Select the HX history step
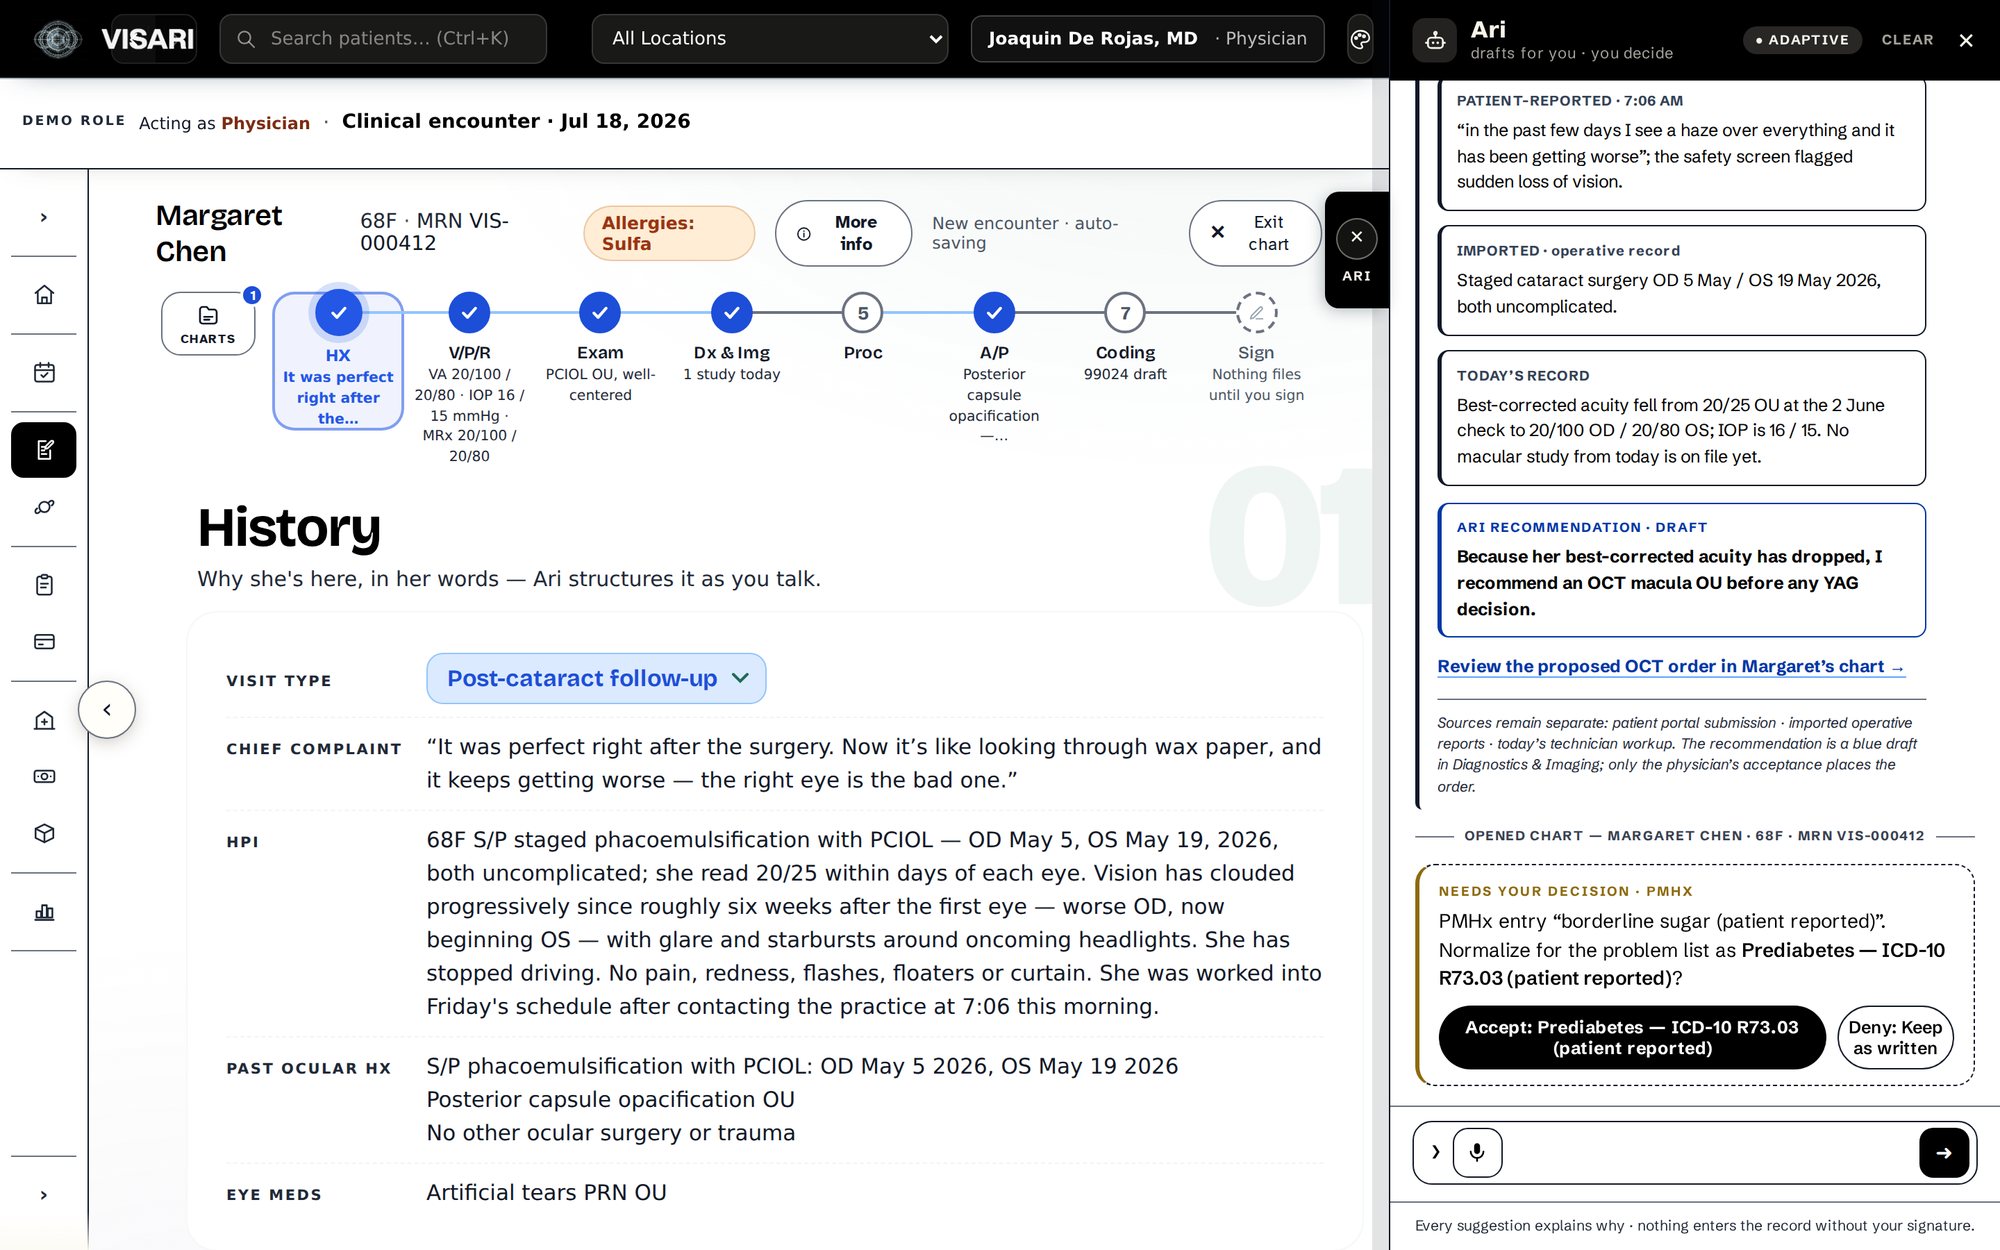This screenshot has width=2000, height=1250. [x=338, y=361]
